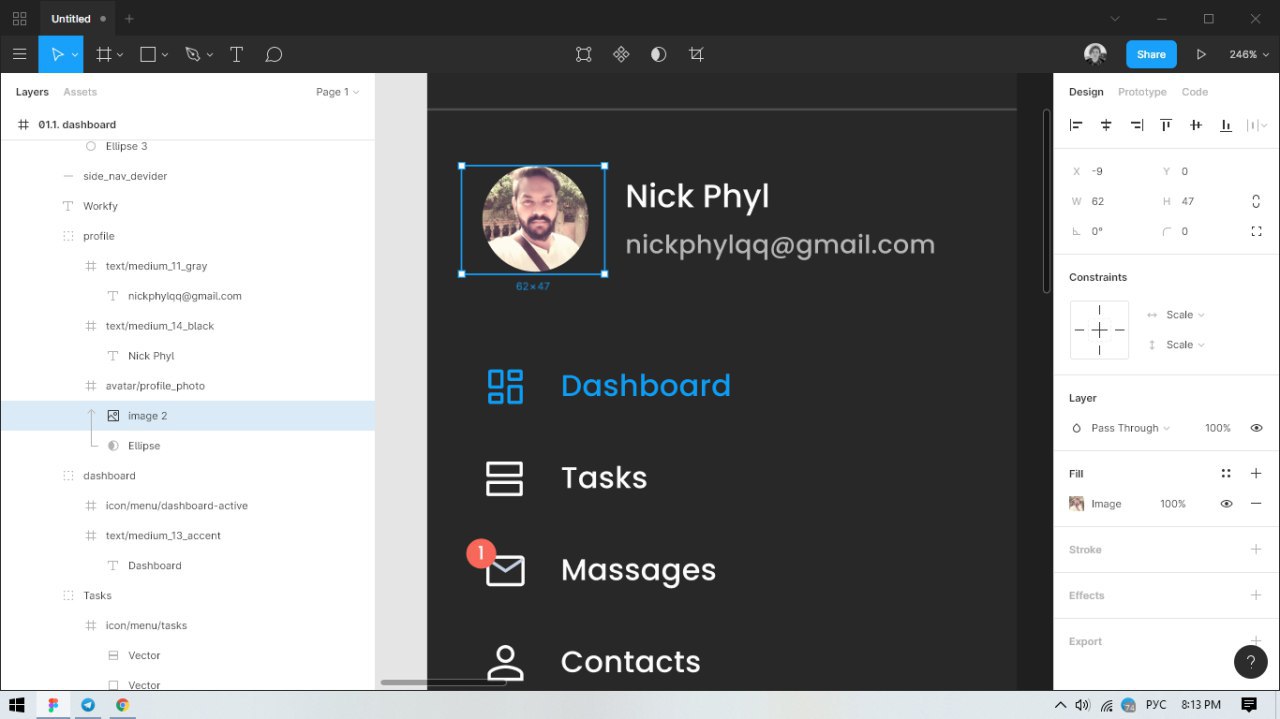Select the Move tool
The height and width of the screenshot is (719, 1280).
[x=57, y=55]
